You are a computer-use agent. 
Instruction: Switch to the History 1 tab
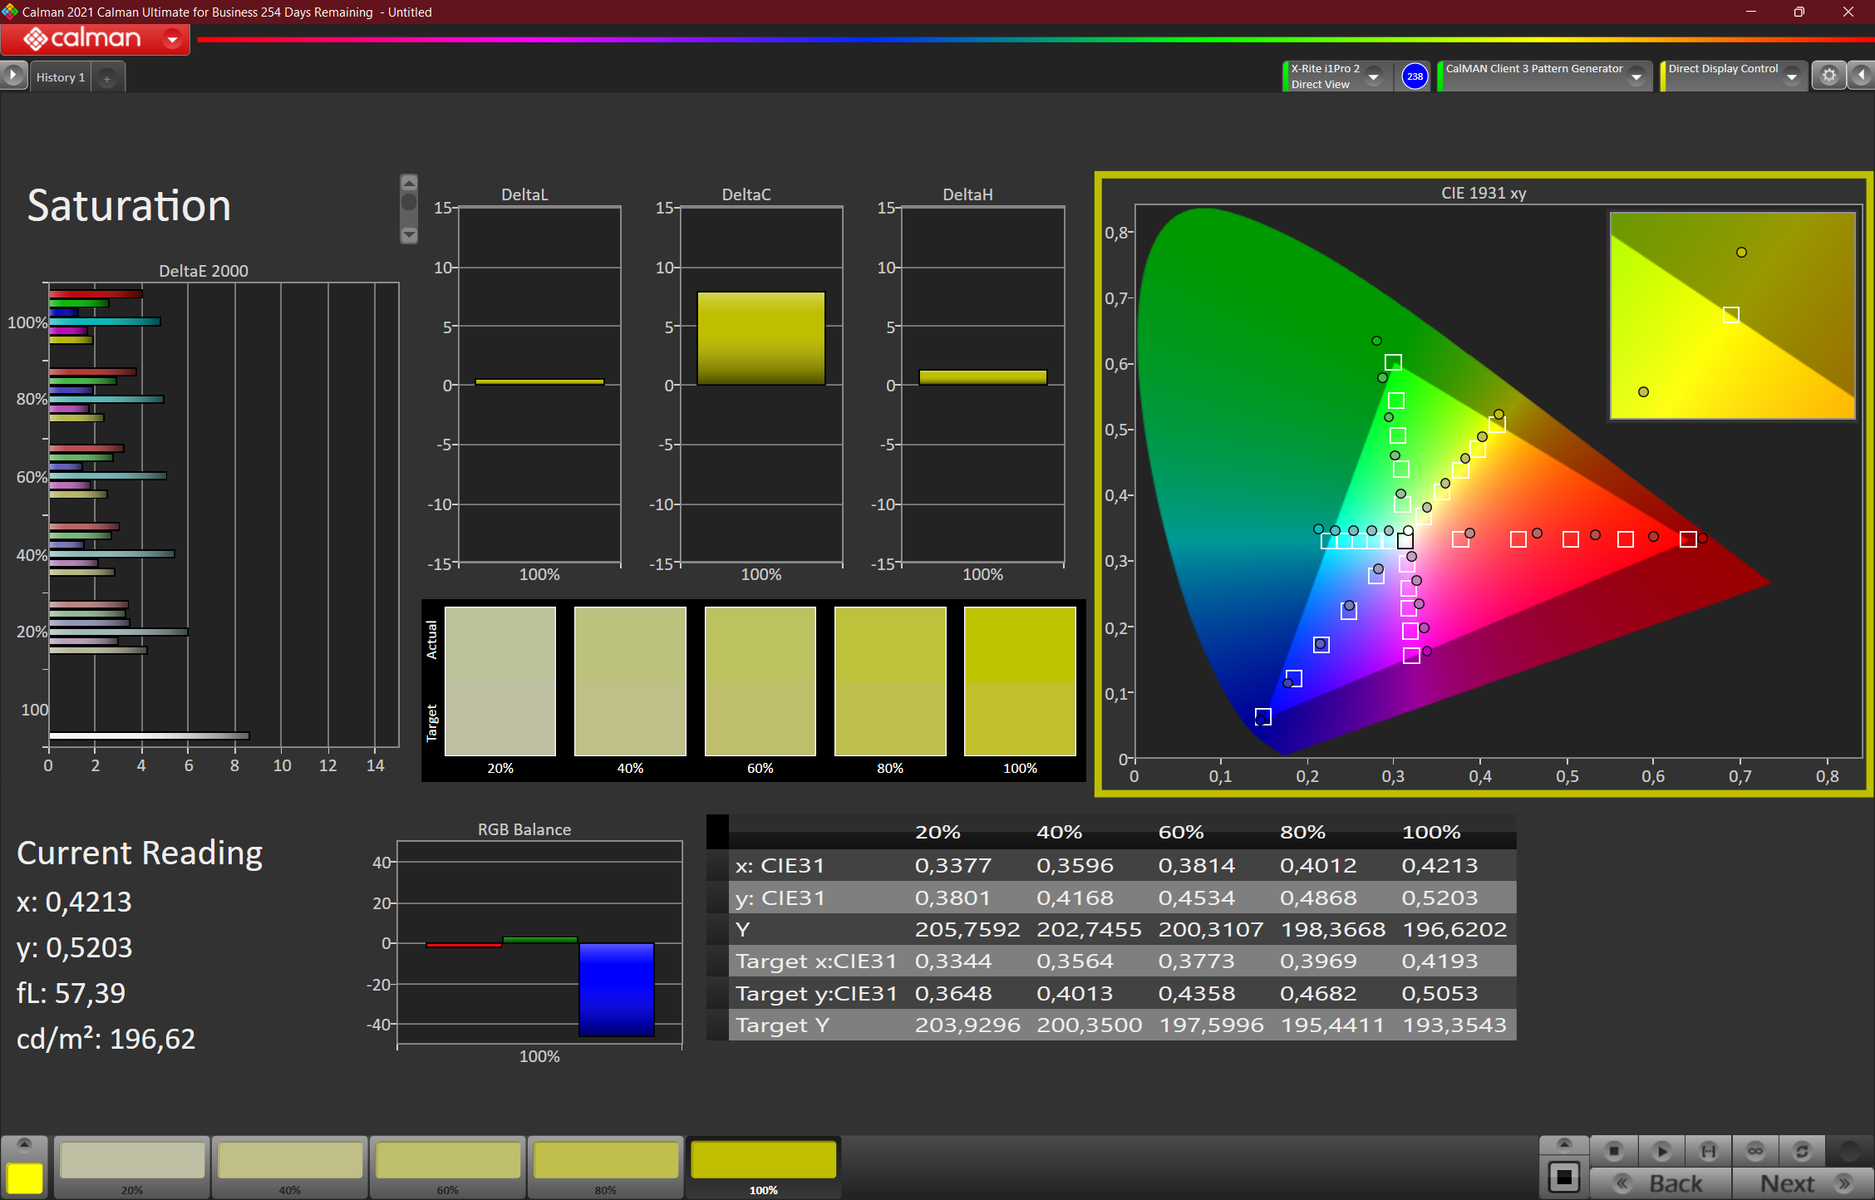(60, 77)
